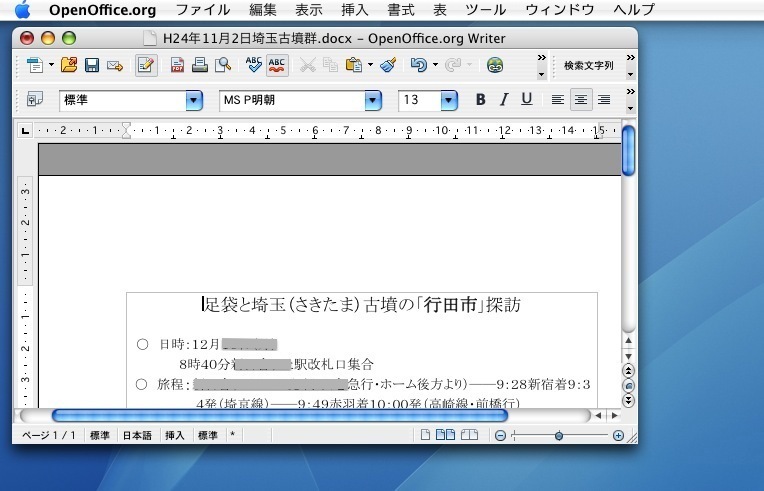Open the ツール menu
The width and height of the screenshot is (764, 491).
click(x=485, y=10)
